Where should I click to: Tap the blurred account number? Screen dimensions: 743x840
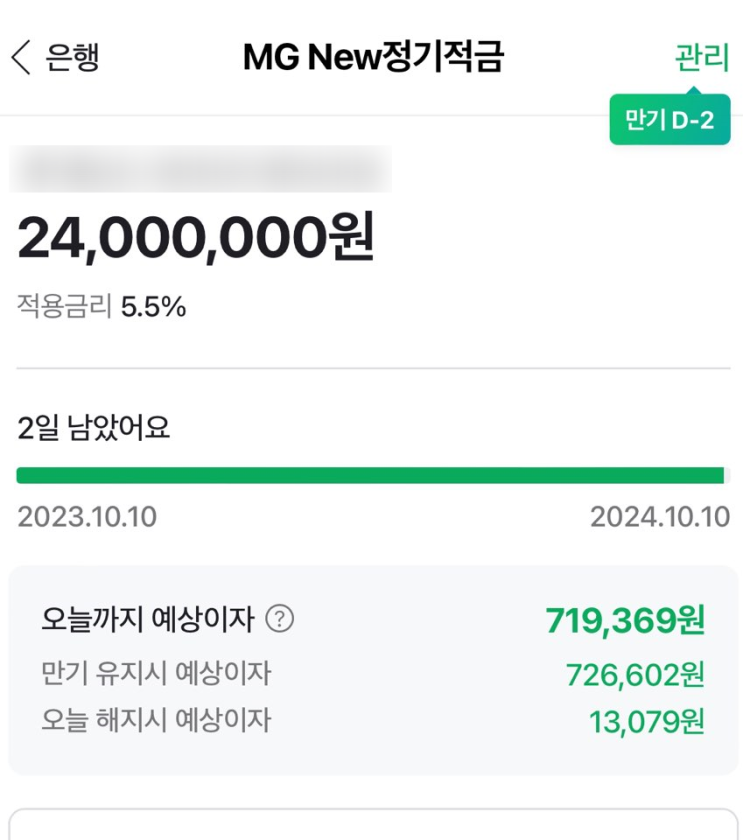click(x=200, y=169)
